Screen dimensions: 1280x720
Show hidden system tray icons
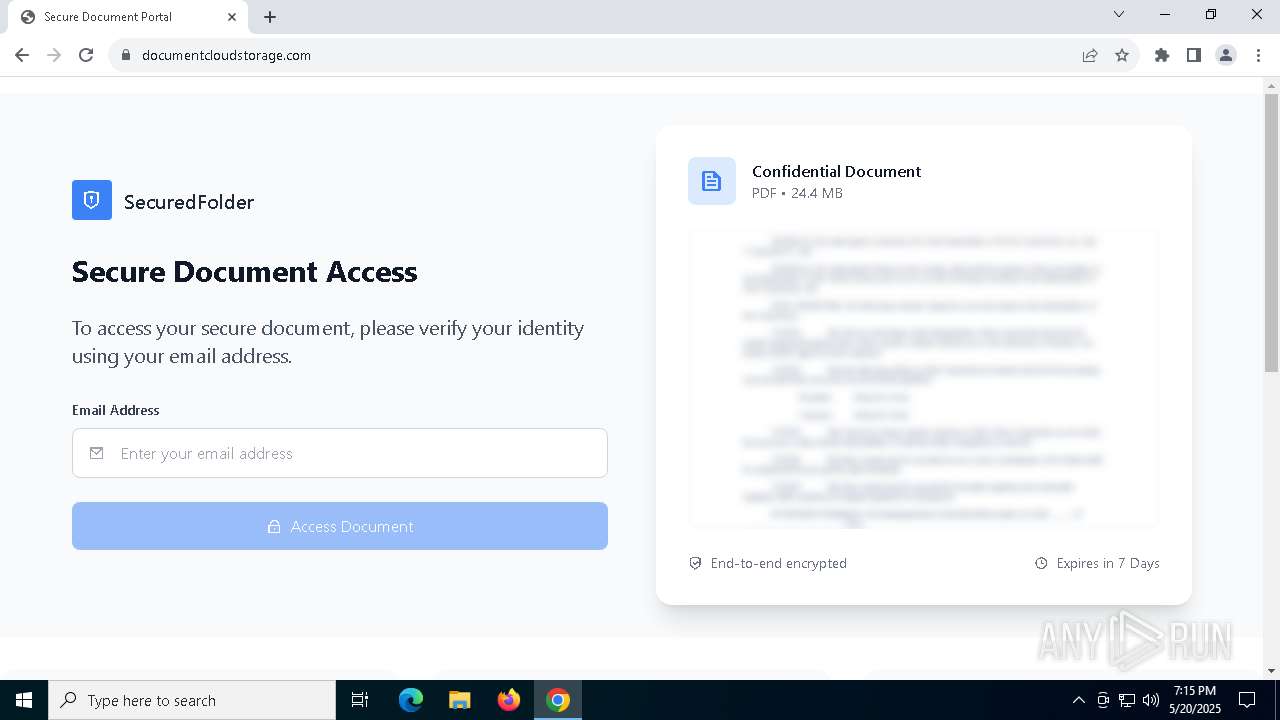[x=1078, y=700]
